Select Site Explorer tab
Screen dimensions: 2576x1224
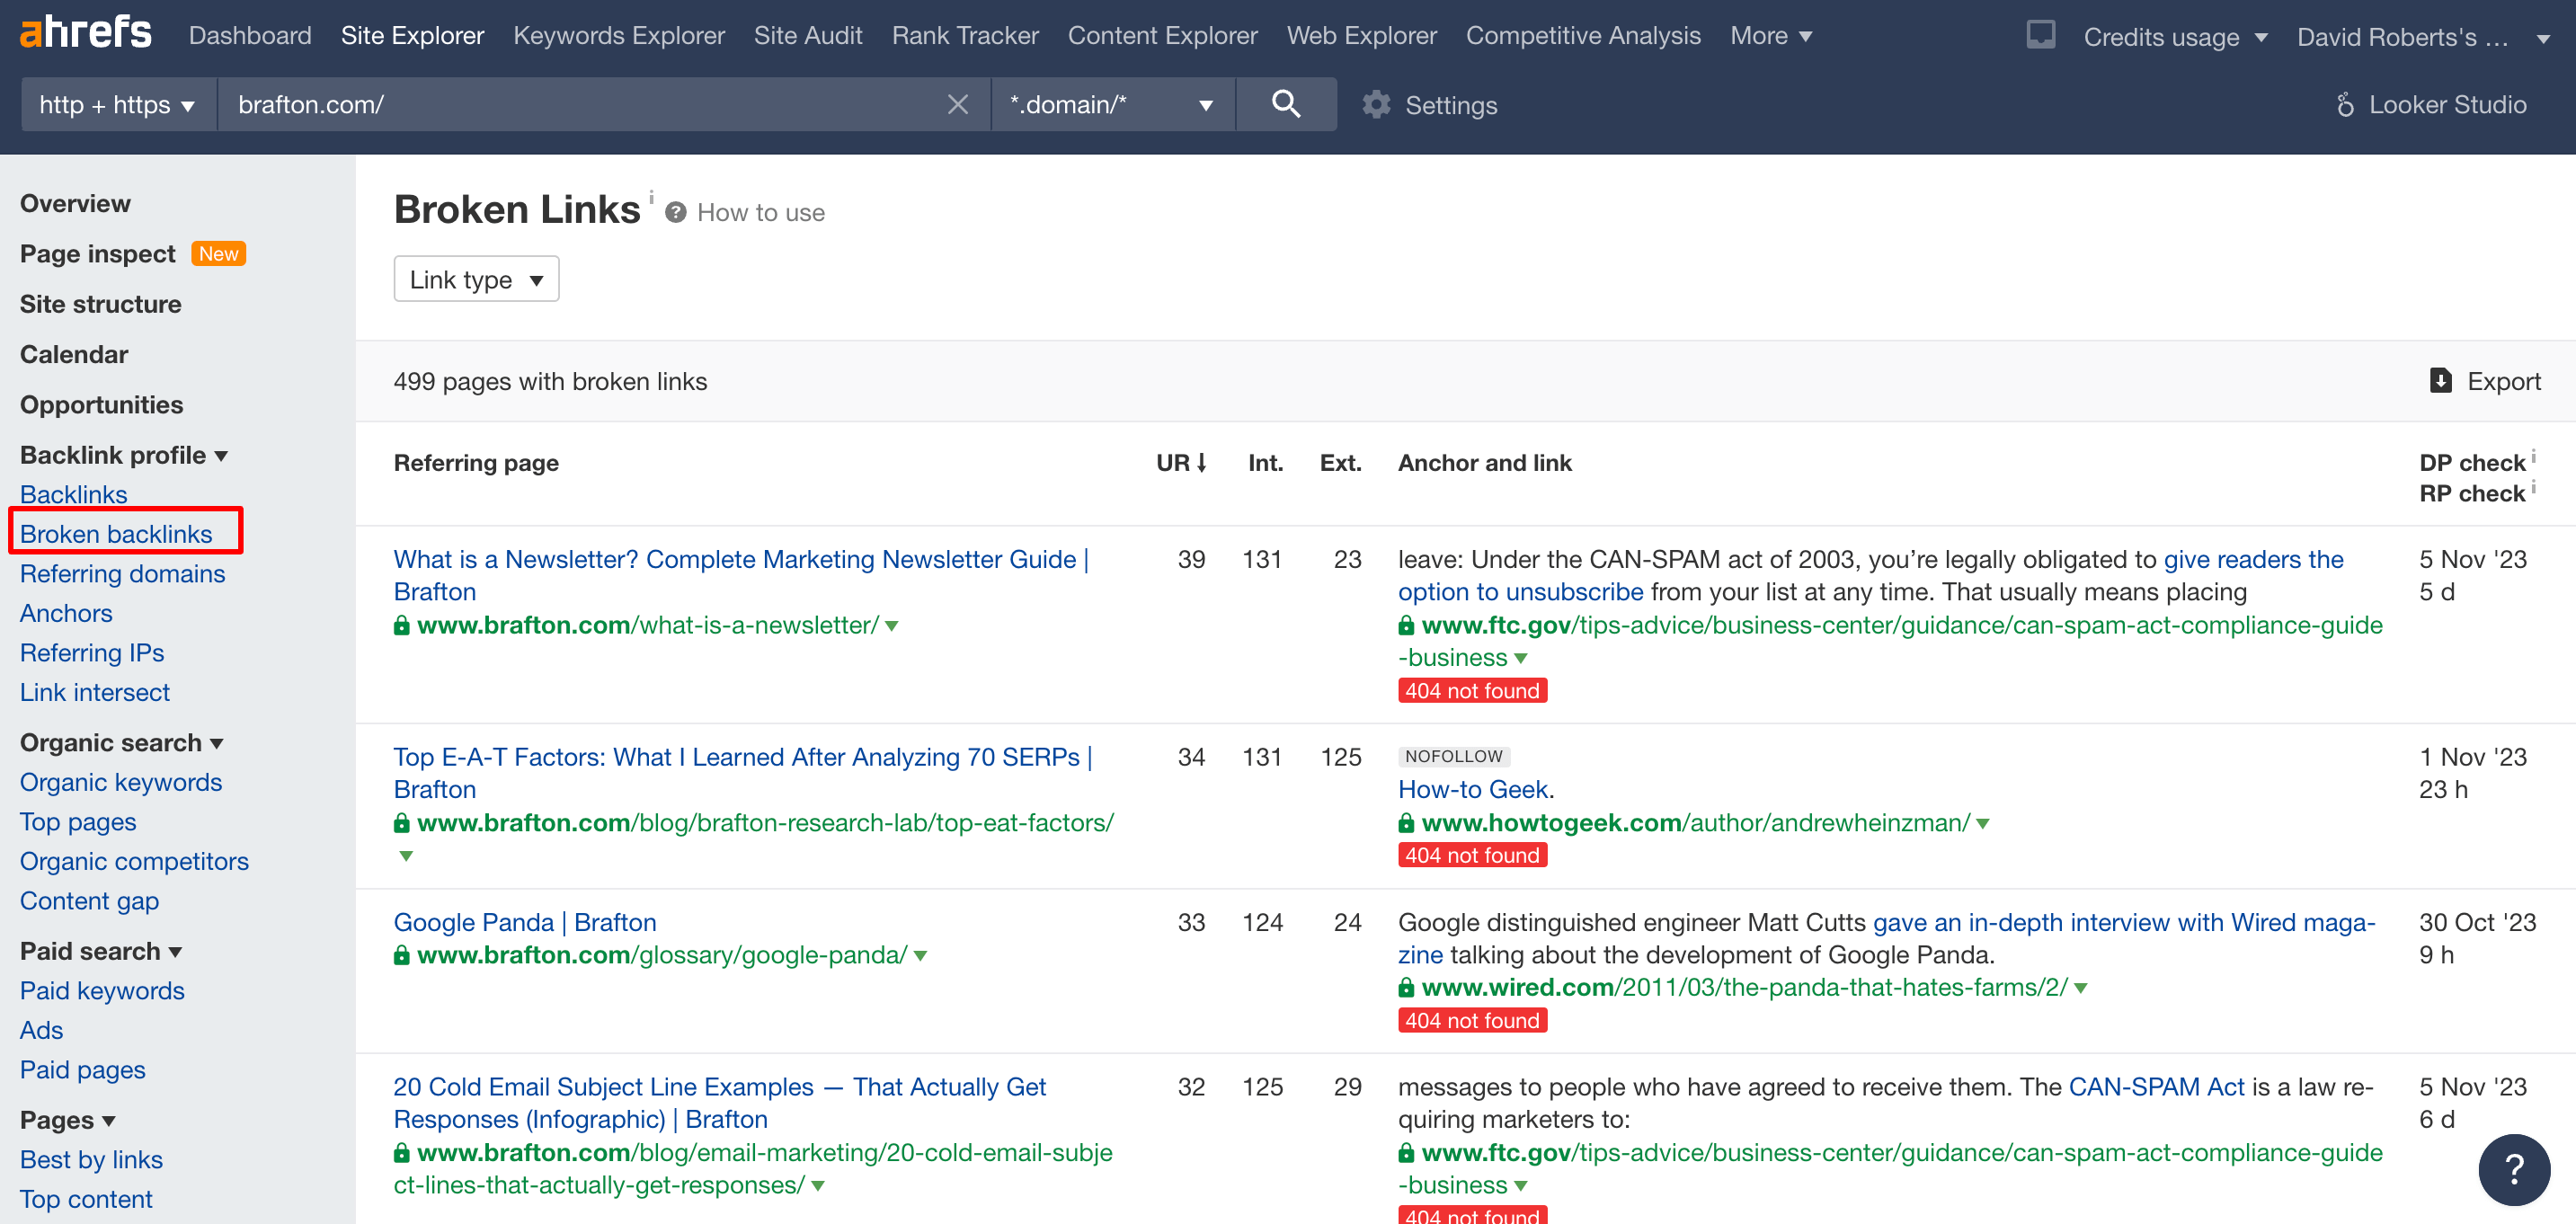(412, 35)
